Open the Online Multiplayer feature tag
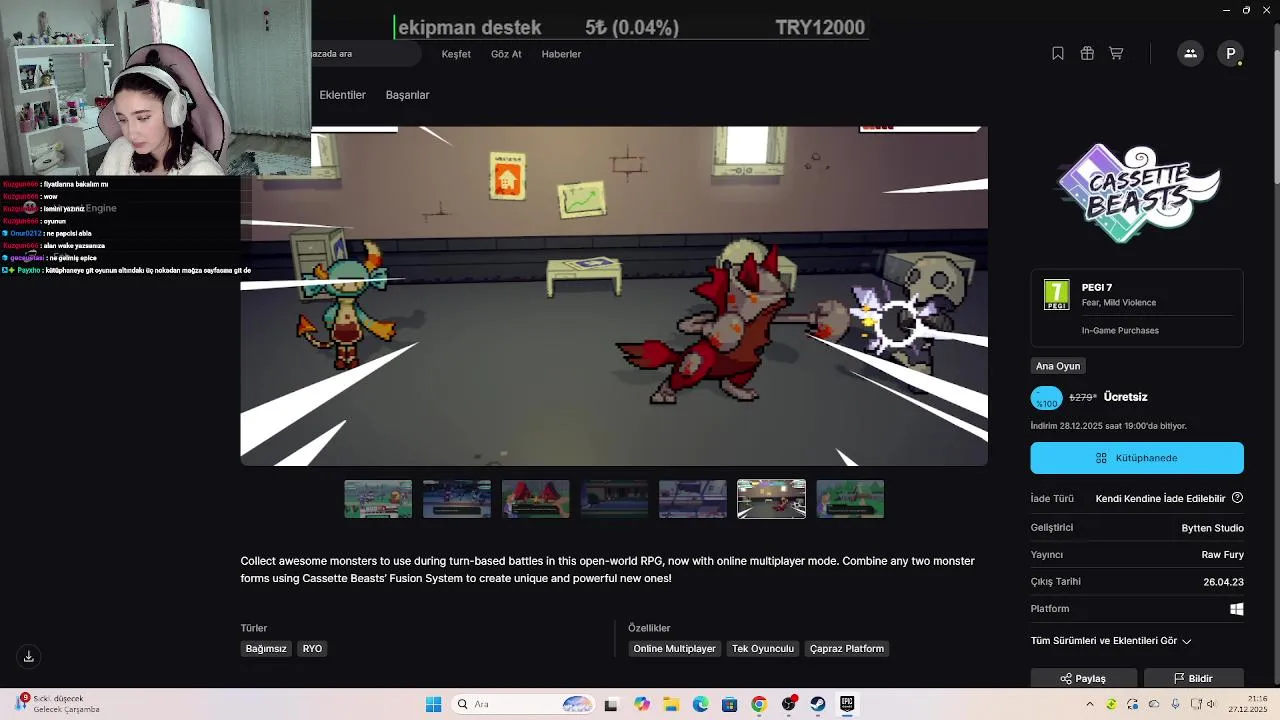 [675, 649]
